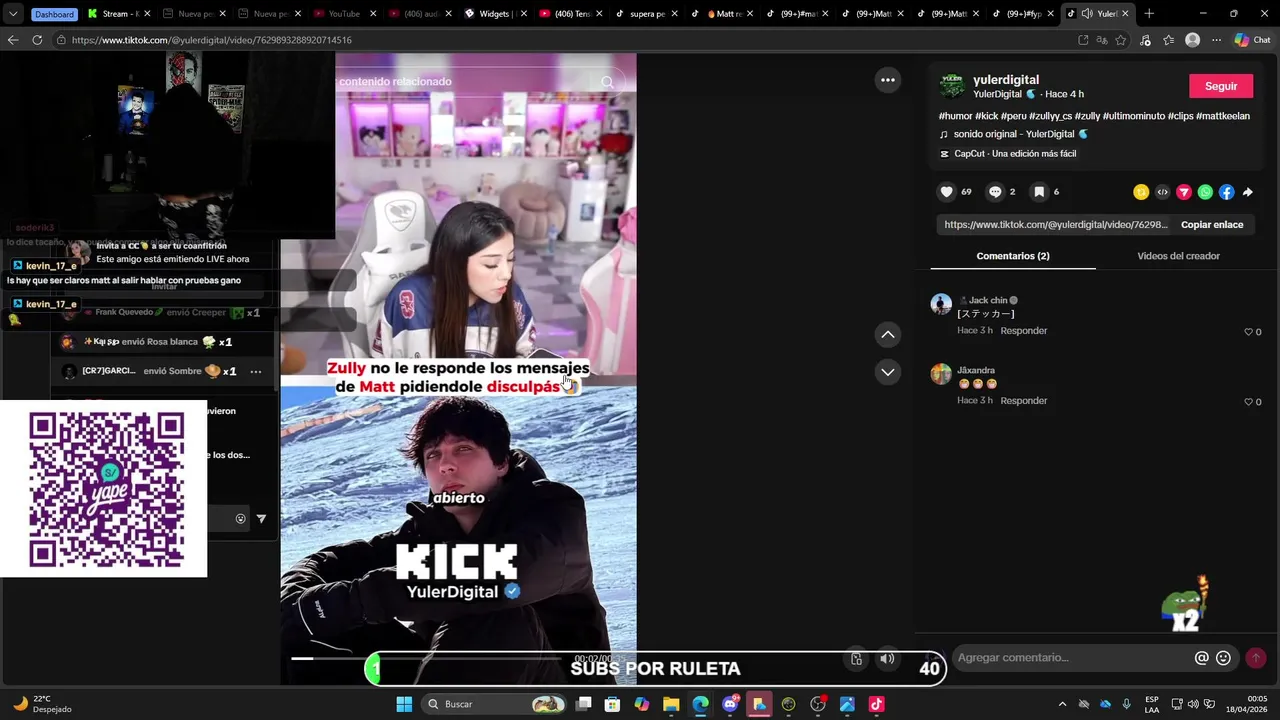Post comment with the red arrow button
Viewport: 1280px width, 720px height.
pos(1256,658)
